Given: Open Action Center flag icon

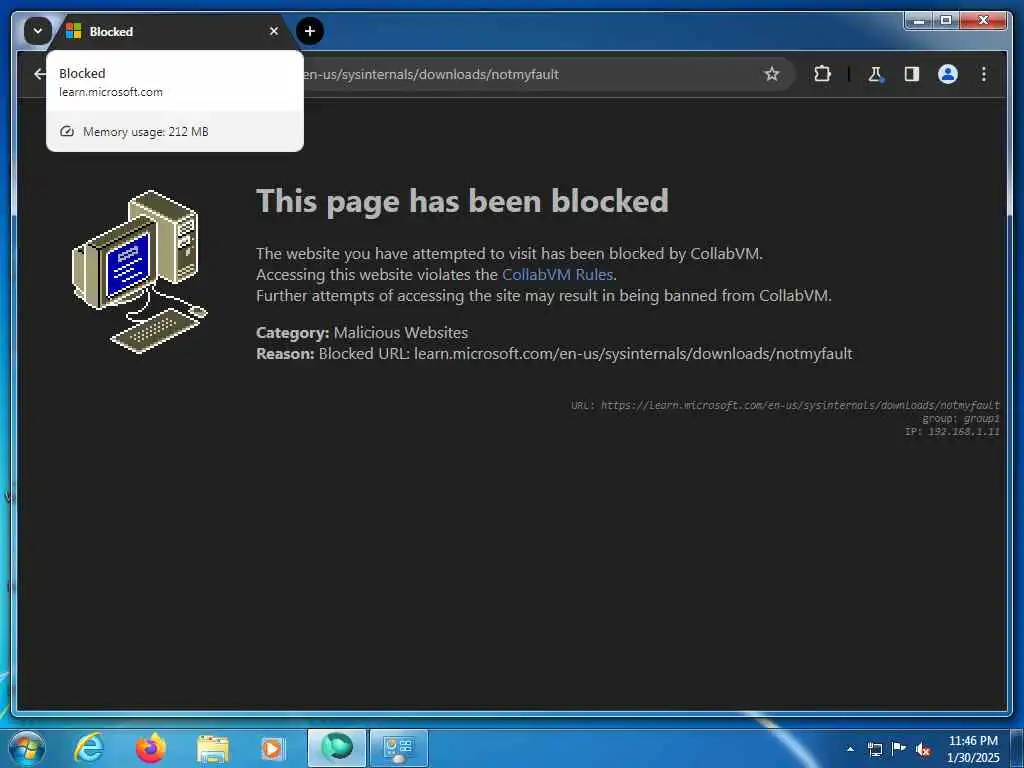Looking at the screenshot, I should [x=899, y=749].
